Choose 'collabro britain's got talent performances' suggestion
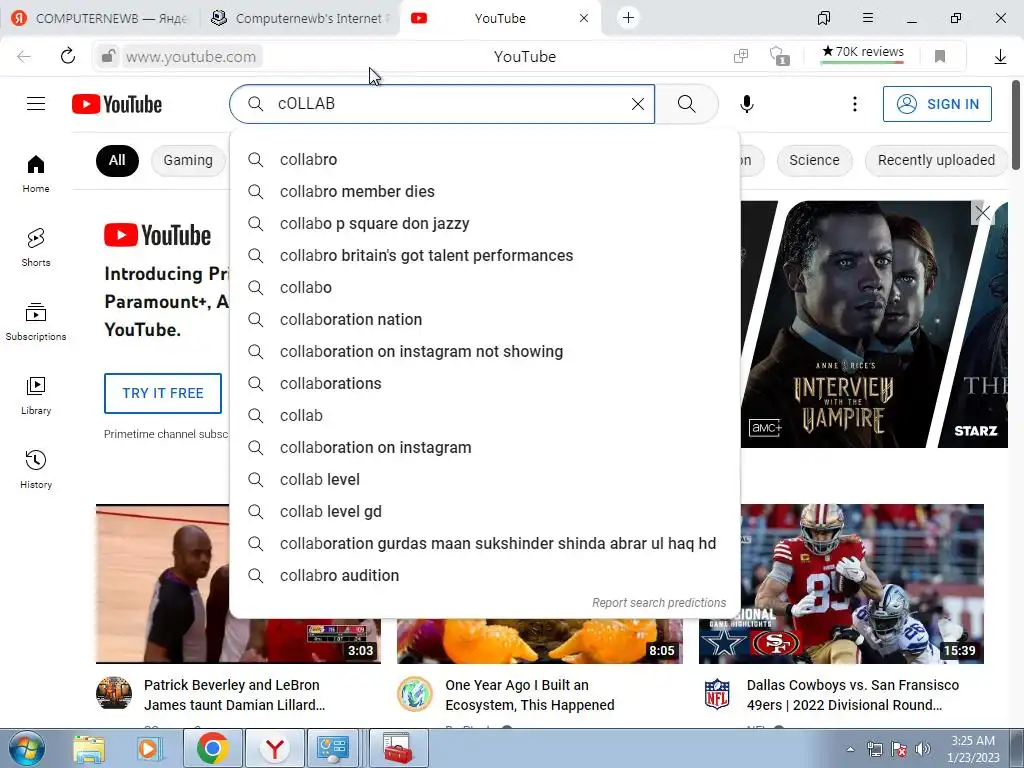The height and width of the screenshot is (768, 1024). coord(485,255)
